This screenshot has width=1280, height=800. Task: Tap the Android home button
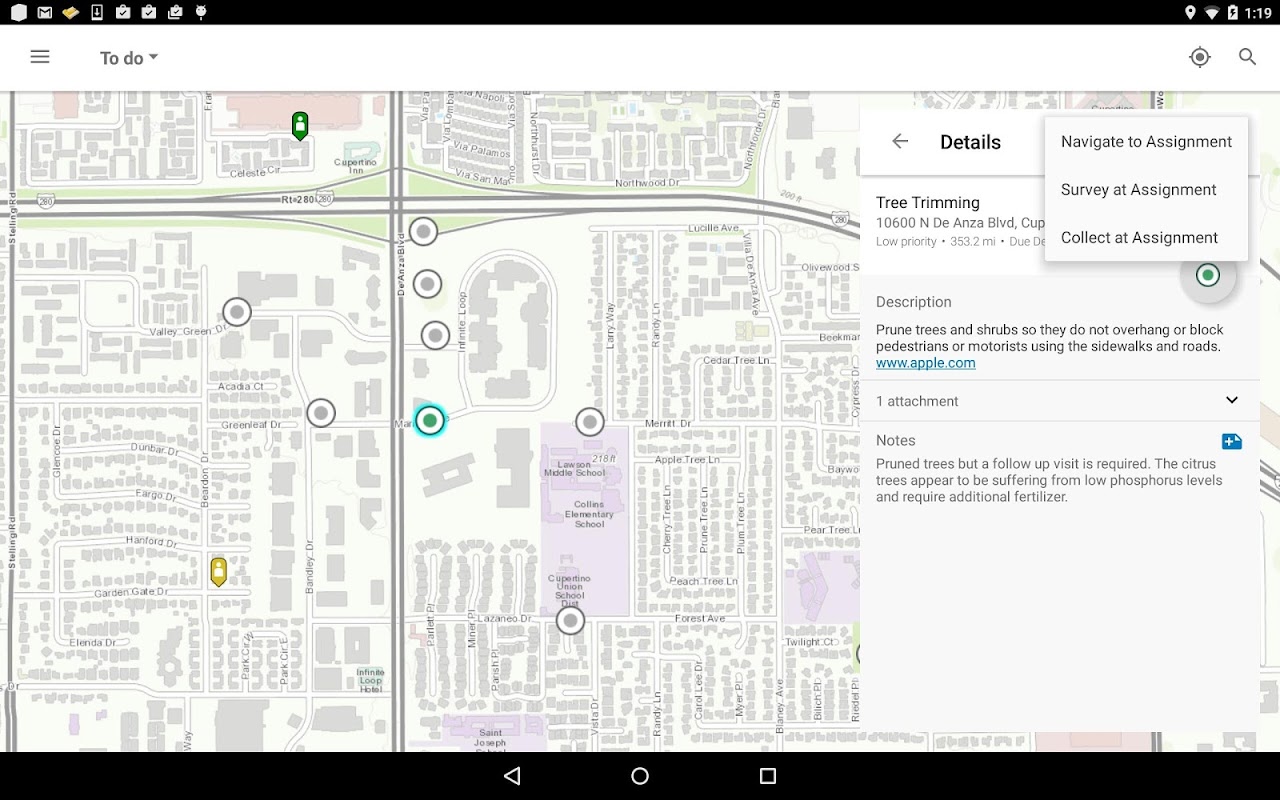coord(640,776)
